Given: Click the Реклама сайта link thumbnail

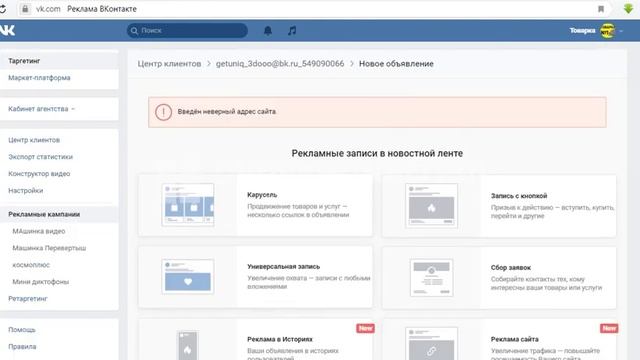Looking at the screenshot, I should [x=431, y=344].
